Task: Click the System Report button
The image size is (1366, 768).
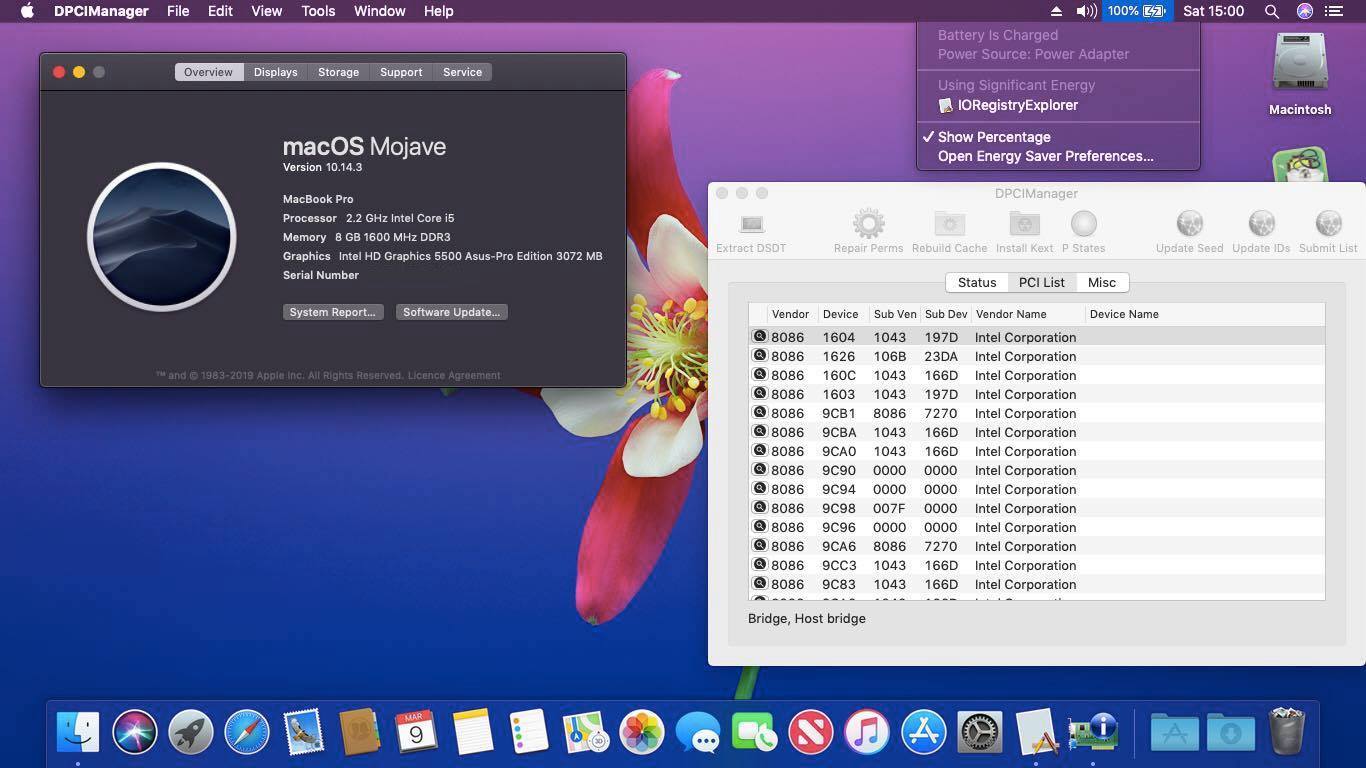Action: click(332, 312)
